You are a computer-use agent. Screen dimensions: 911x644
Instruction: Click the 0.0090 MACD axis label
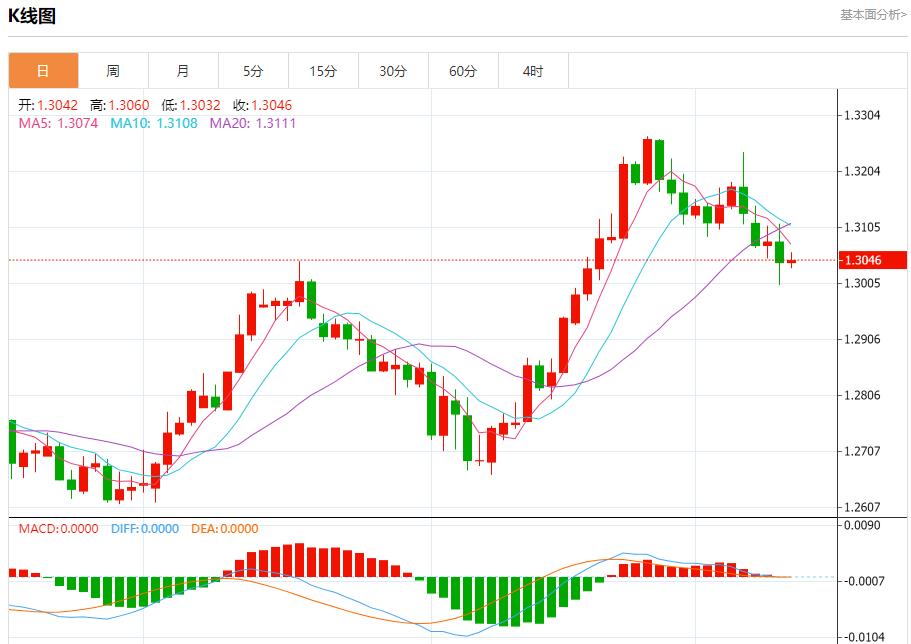pos(862,524)
